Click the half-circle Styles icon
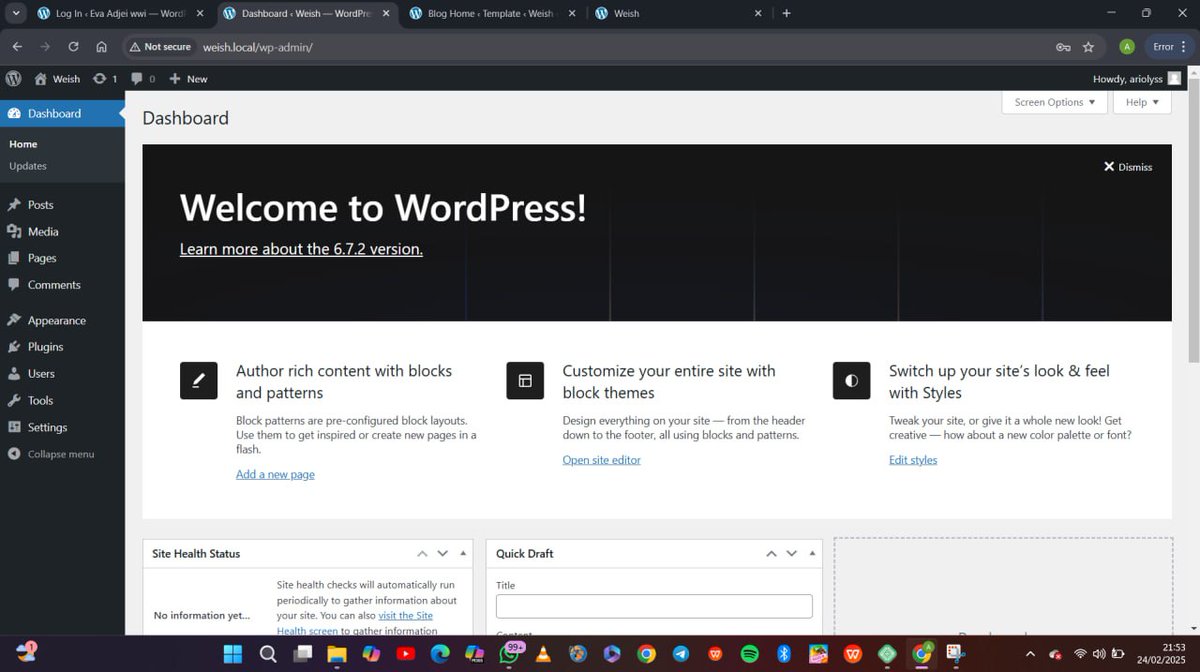Viewport: 1200px width, 672px height. pyautogui.click(x=851, y=381)
